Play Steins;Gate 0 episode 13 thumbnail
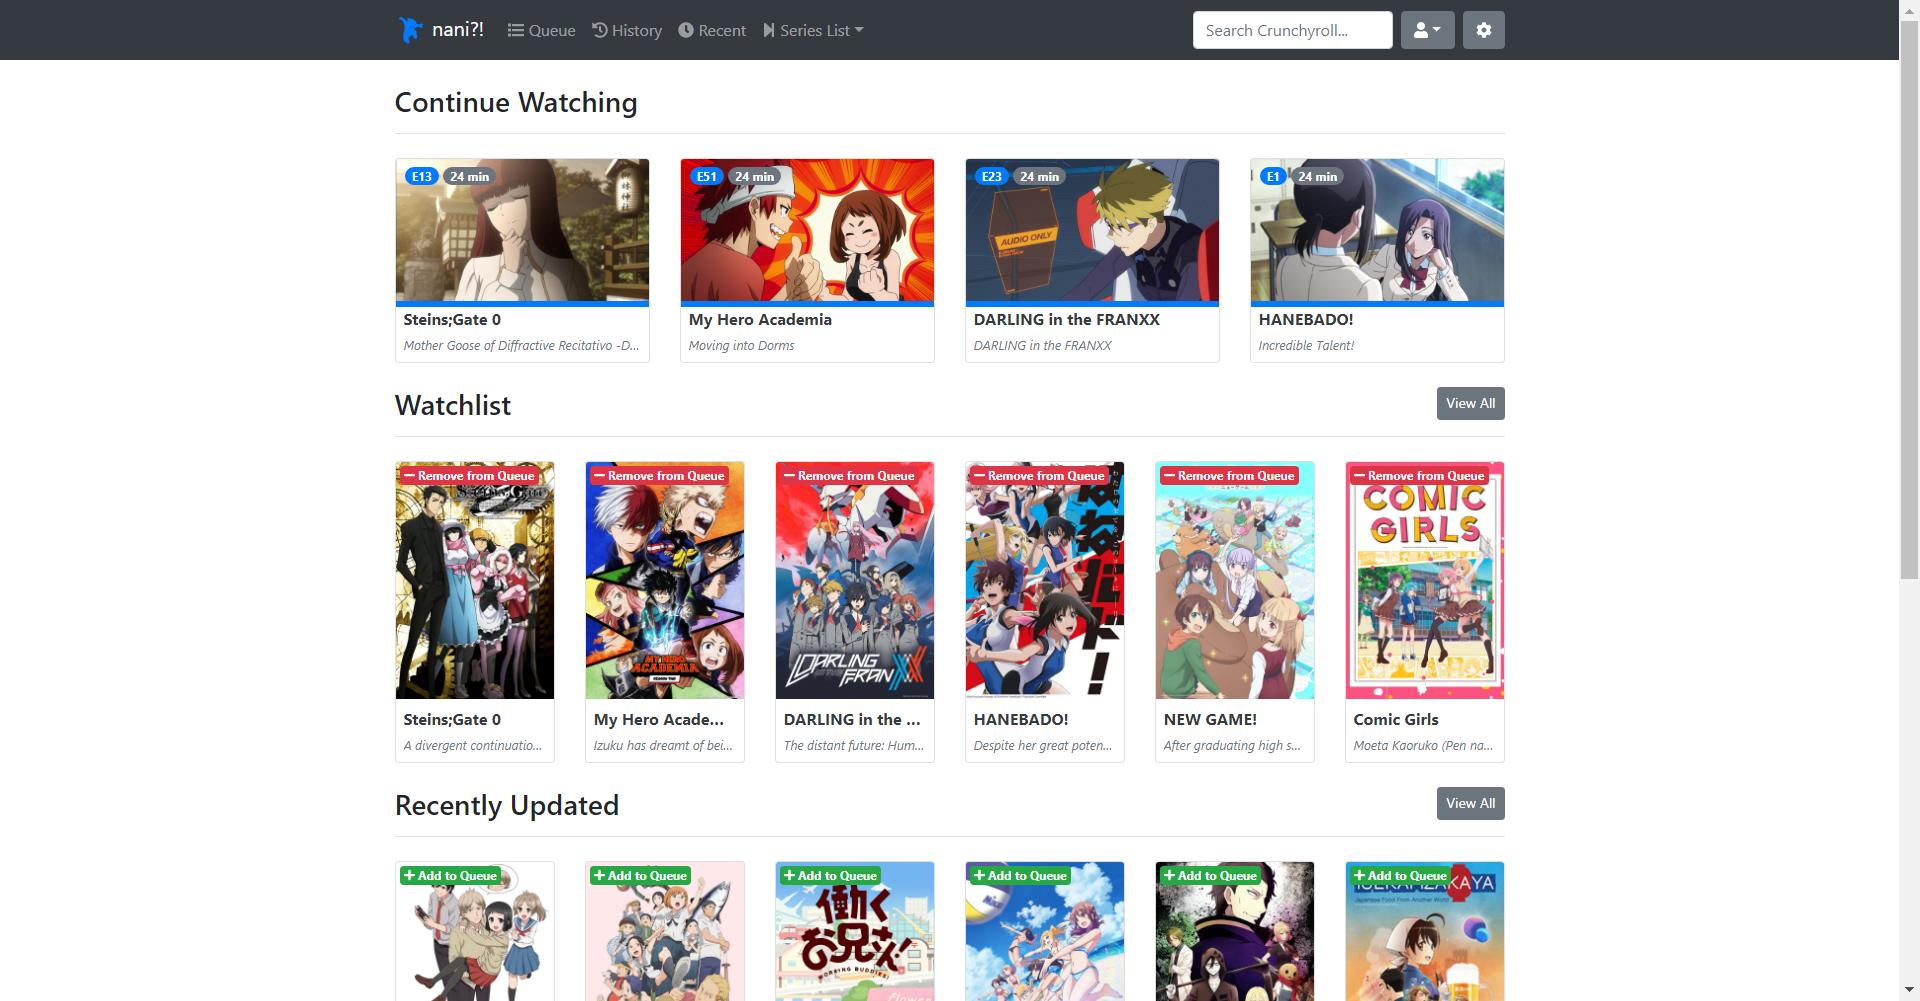This screenshot has height=1001, width=1920. (522, 230)
